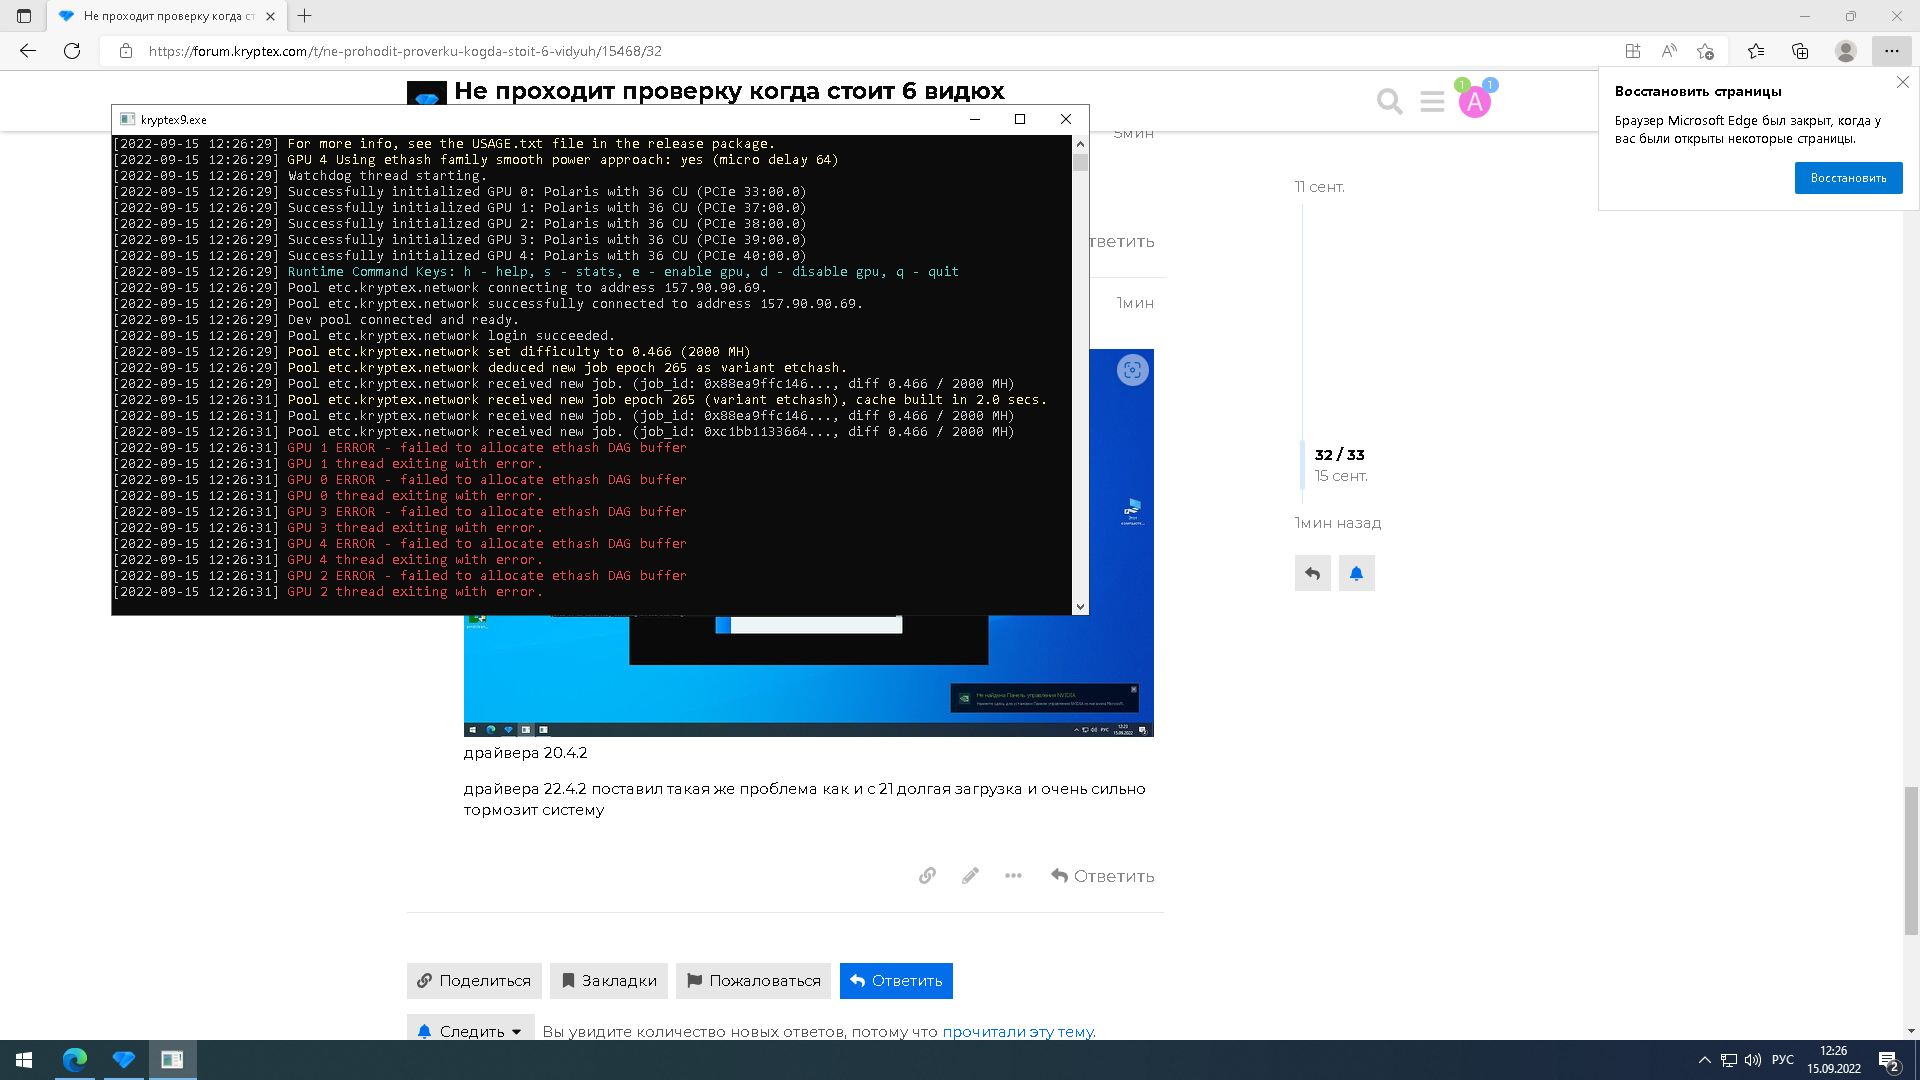Jump to 11 сент. on timeline
This screenshot has height=1080, width=1920.
(x=1319, y=187)
